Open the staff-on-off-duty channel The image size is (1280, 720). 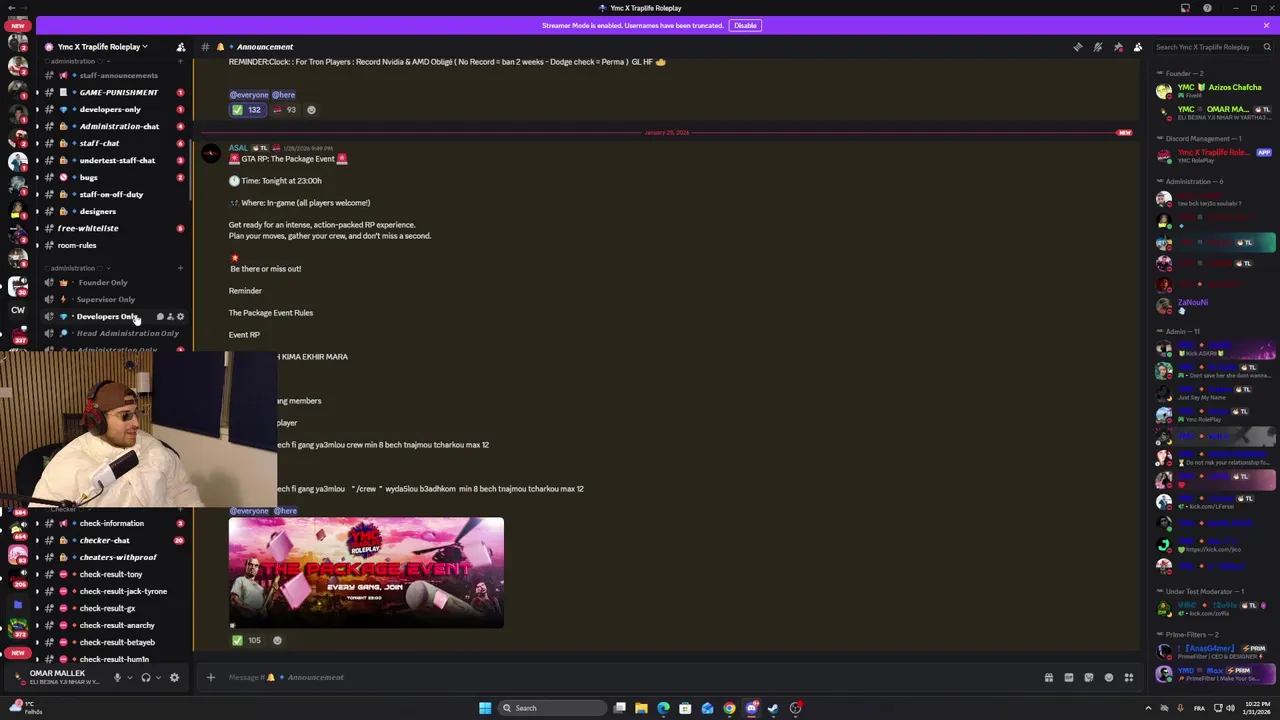click(111, 194)
